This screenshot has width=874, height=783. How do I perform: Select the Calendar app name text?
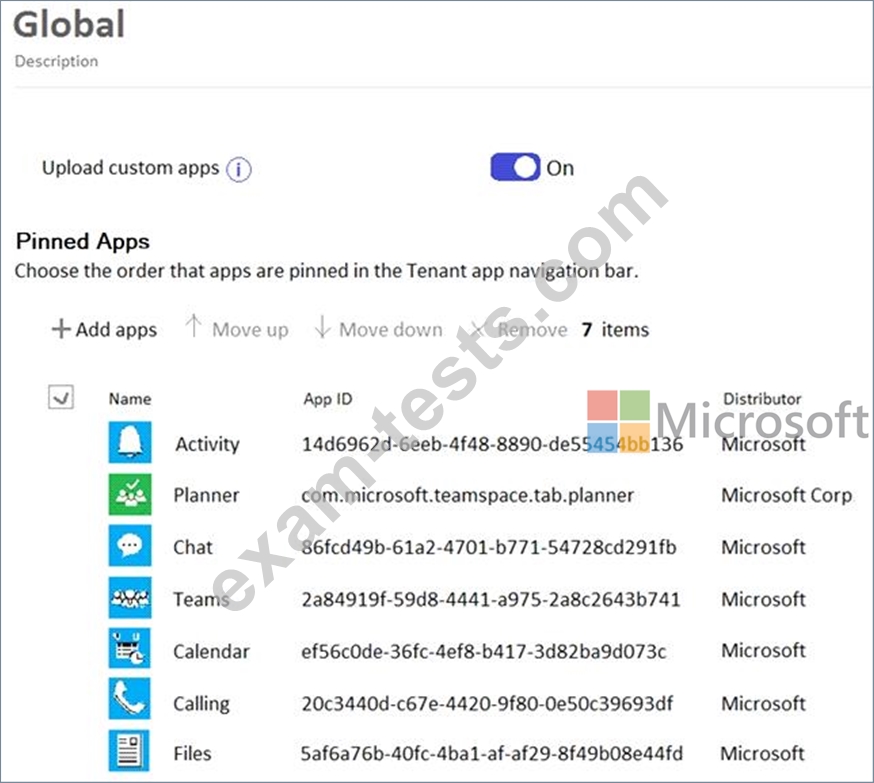click(x=211, y=651)
